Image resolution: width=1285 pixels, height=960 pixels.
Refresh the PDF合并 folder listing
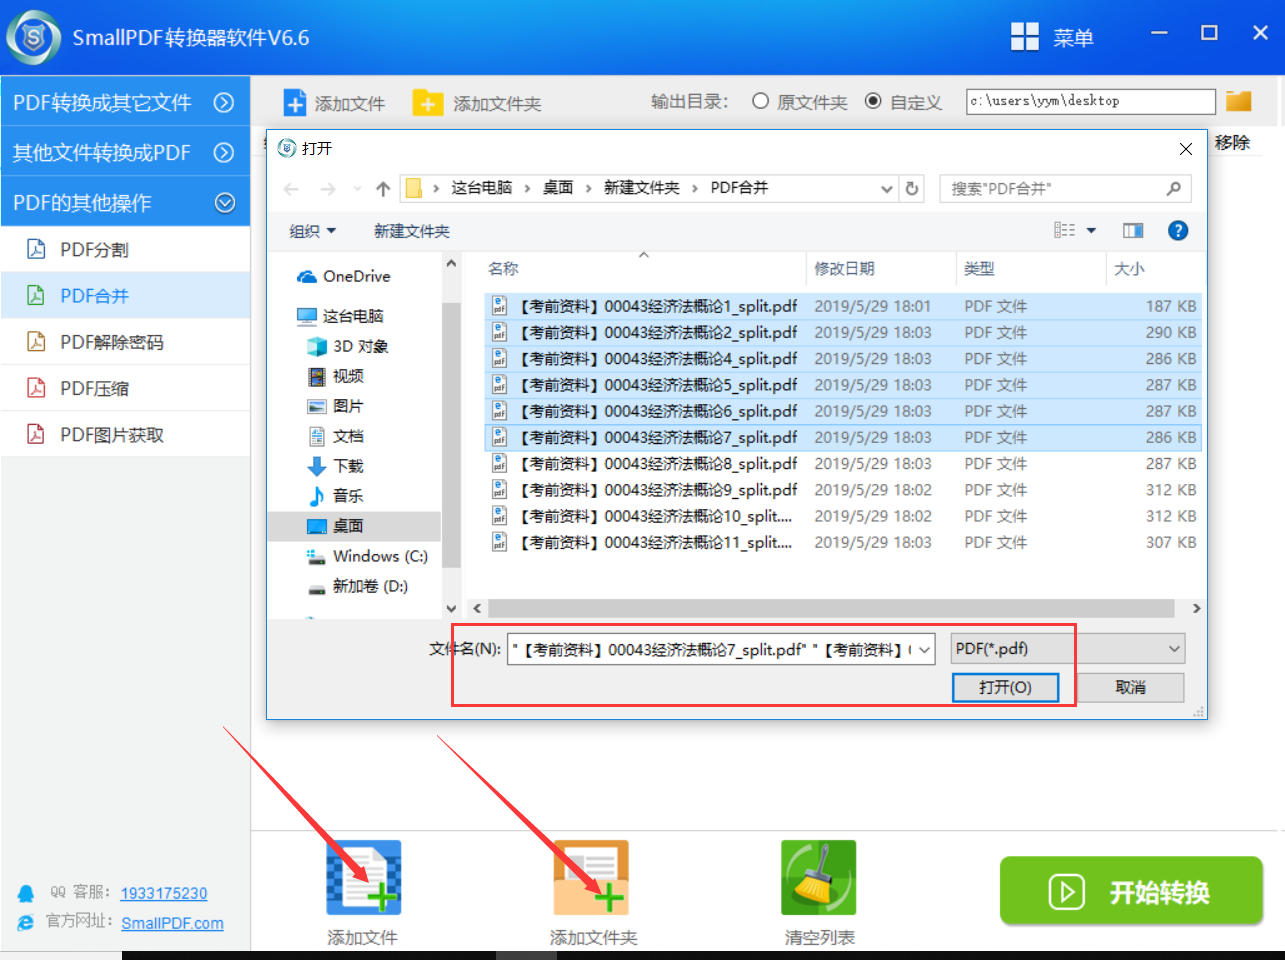[x=912, y=188]
